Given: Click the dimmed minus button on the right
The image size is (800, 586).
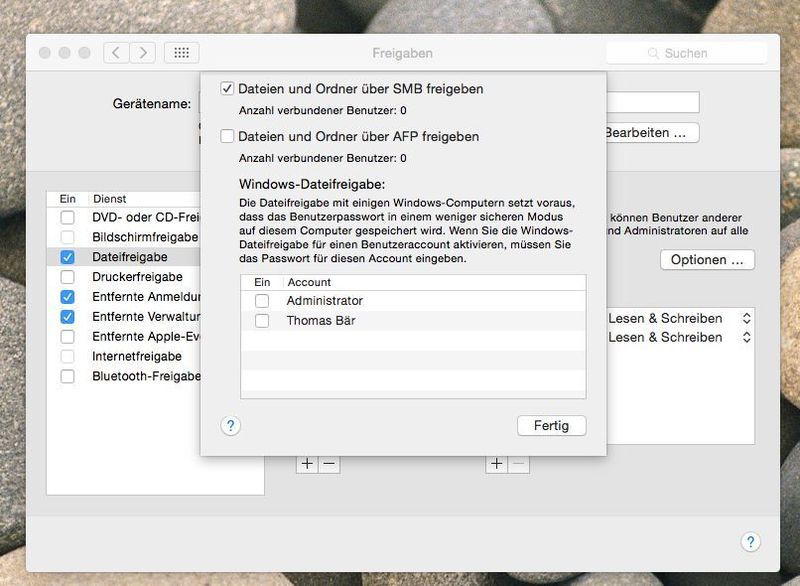Looking at the screenshot, I should click(x=516, y=461).
